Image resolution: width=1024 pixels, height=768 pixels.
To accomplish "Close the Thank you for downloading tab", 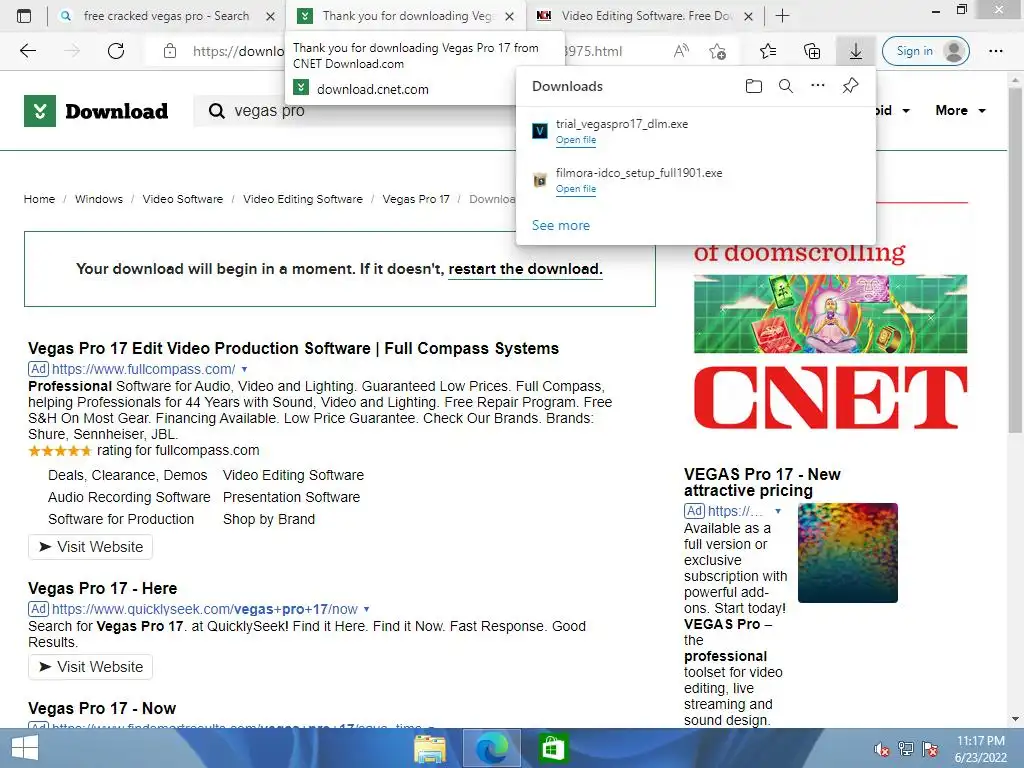I will pos(510,16).
